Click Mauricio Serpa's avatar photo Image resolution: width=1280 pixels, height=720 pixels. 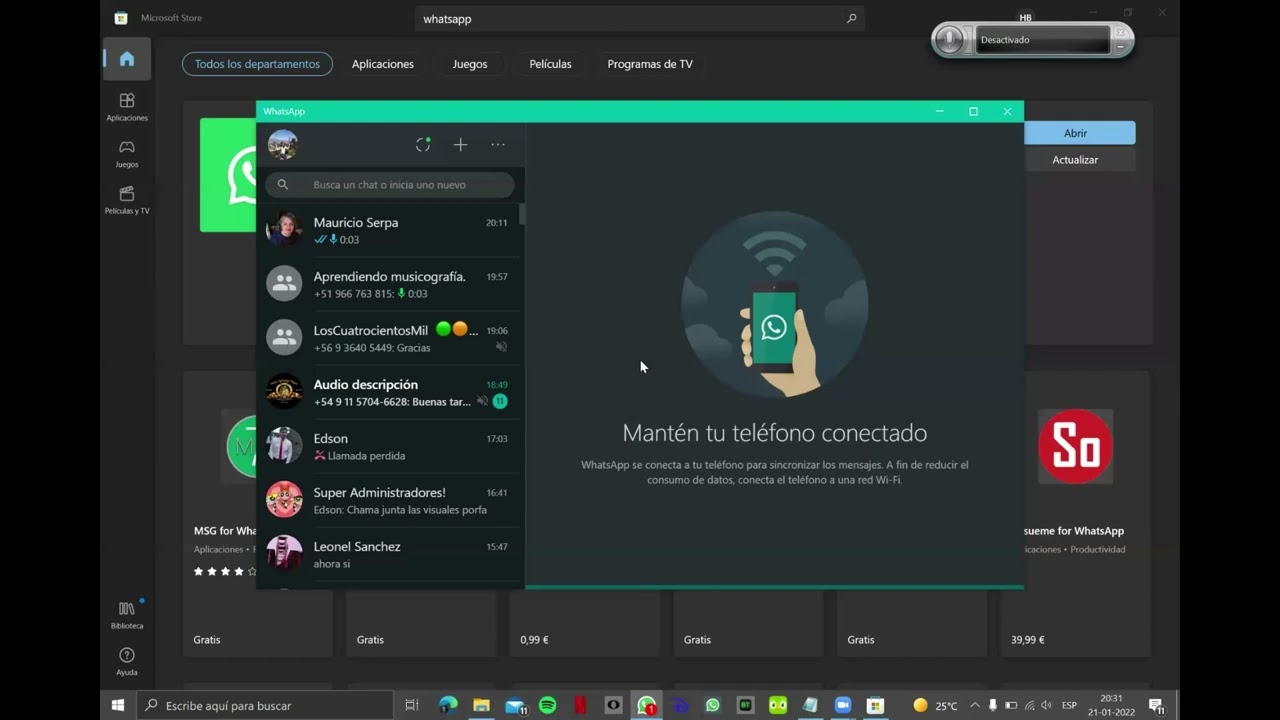click(x=284, y=229)
